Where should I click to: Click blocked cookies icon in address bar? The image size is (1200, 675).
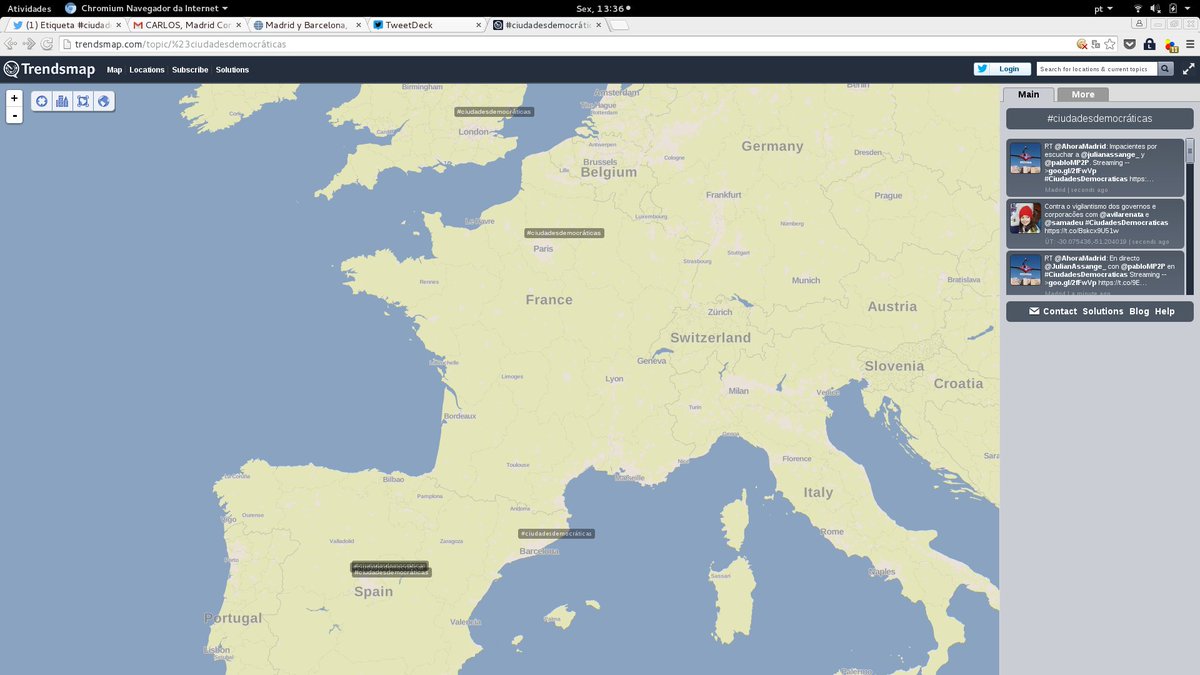pyautogui.click(x=1082, y=44)
